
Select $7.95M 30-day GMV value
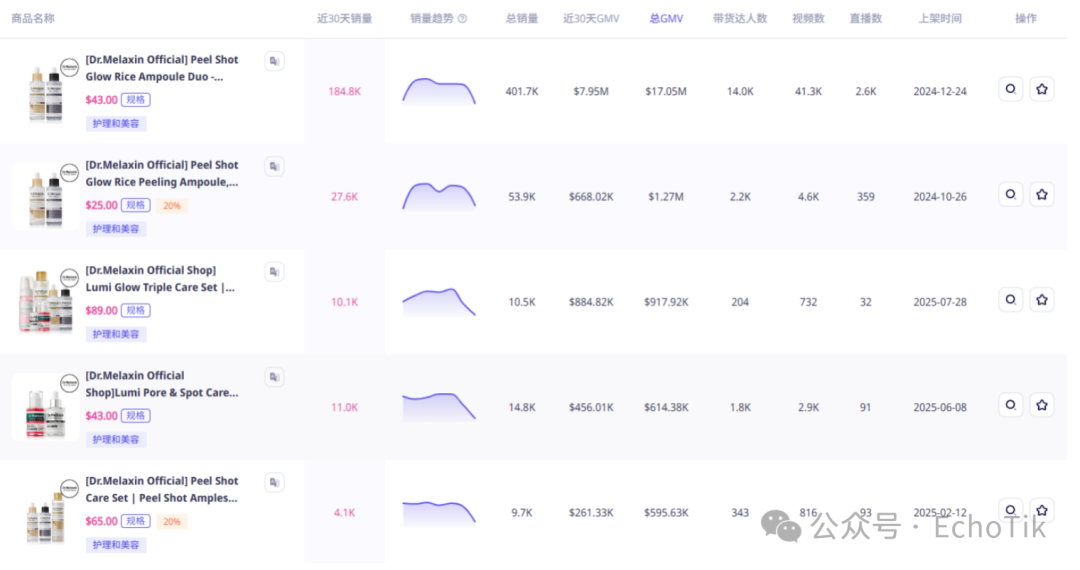click(591, 92)
